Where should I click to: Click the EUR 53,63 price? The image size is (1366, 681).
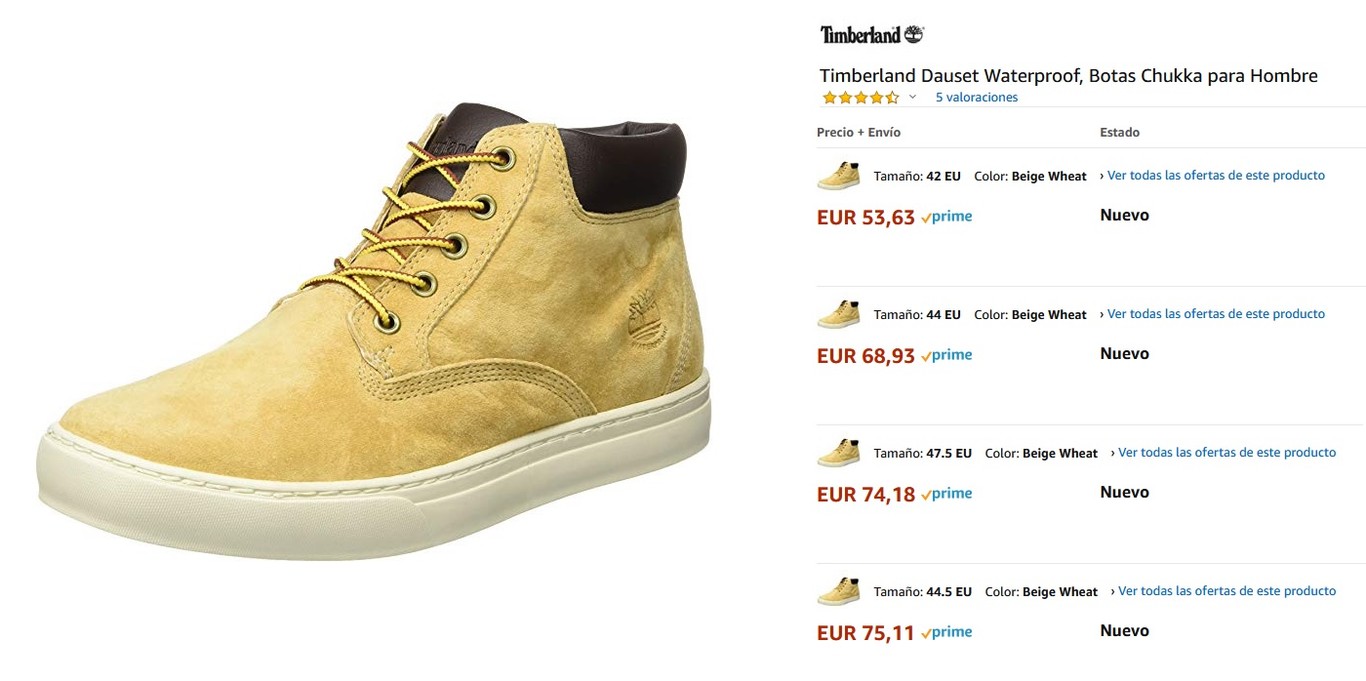865,217
